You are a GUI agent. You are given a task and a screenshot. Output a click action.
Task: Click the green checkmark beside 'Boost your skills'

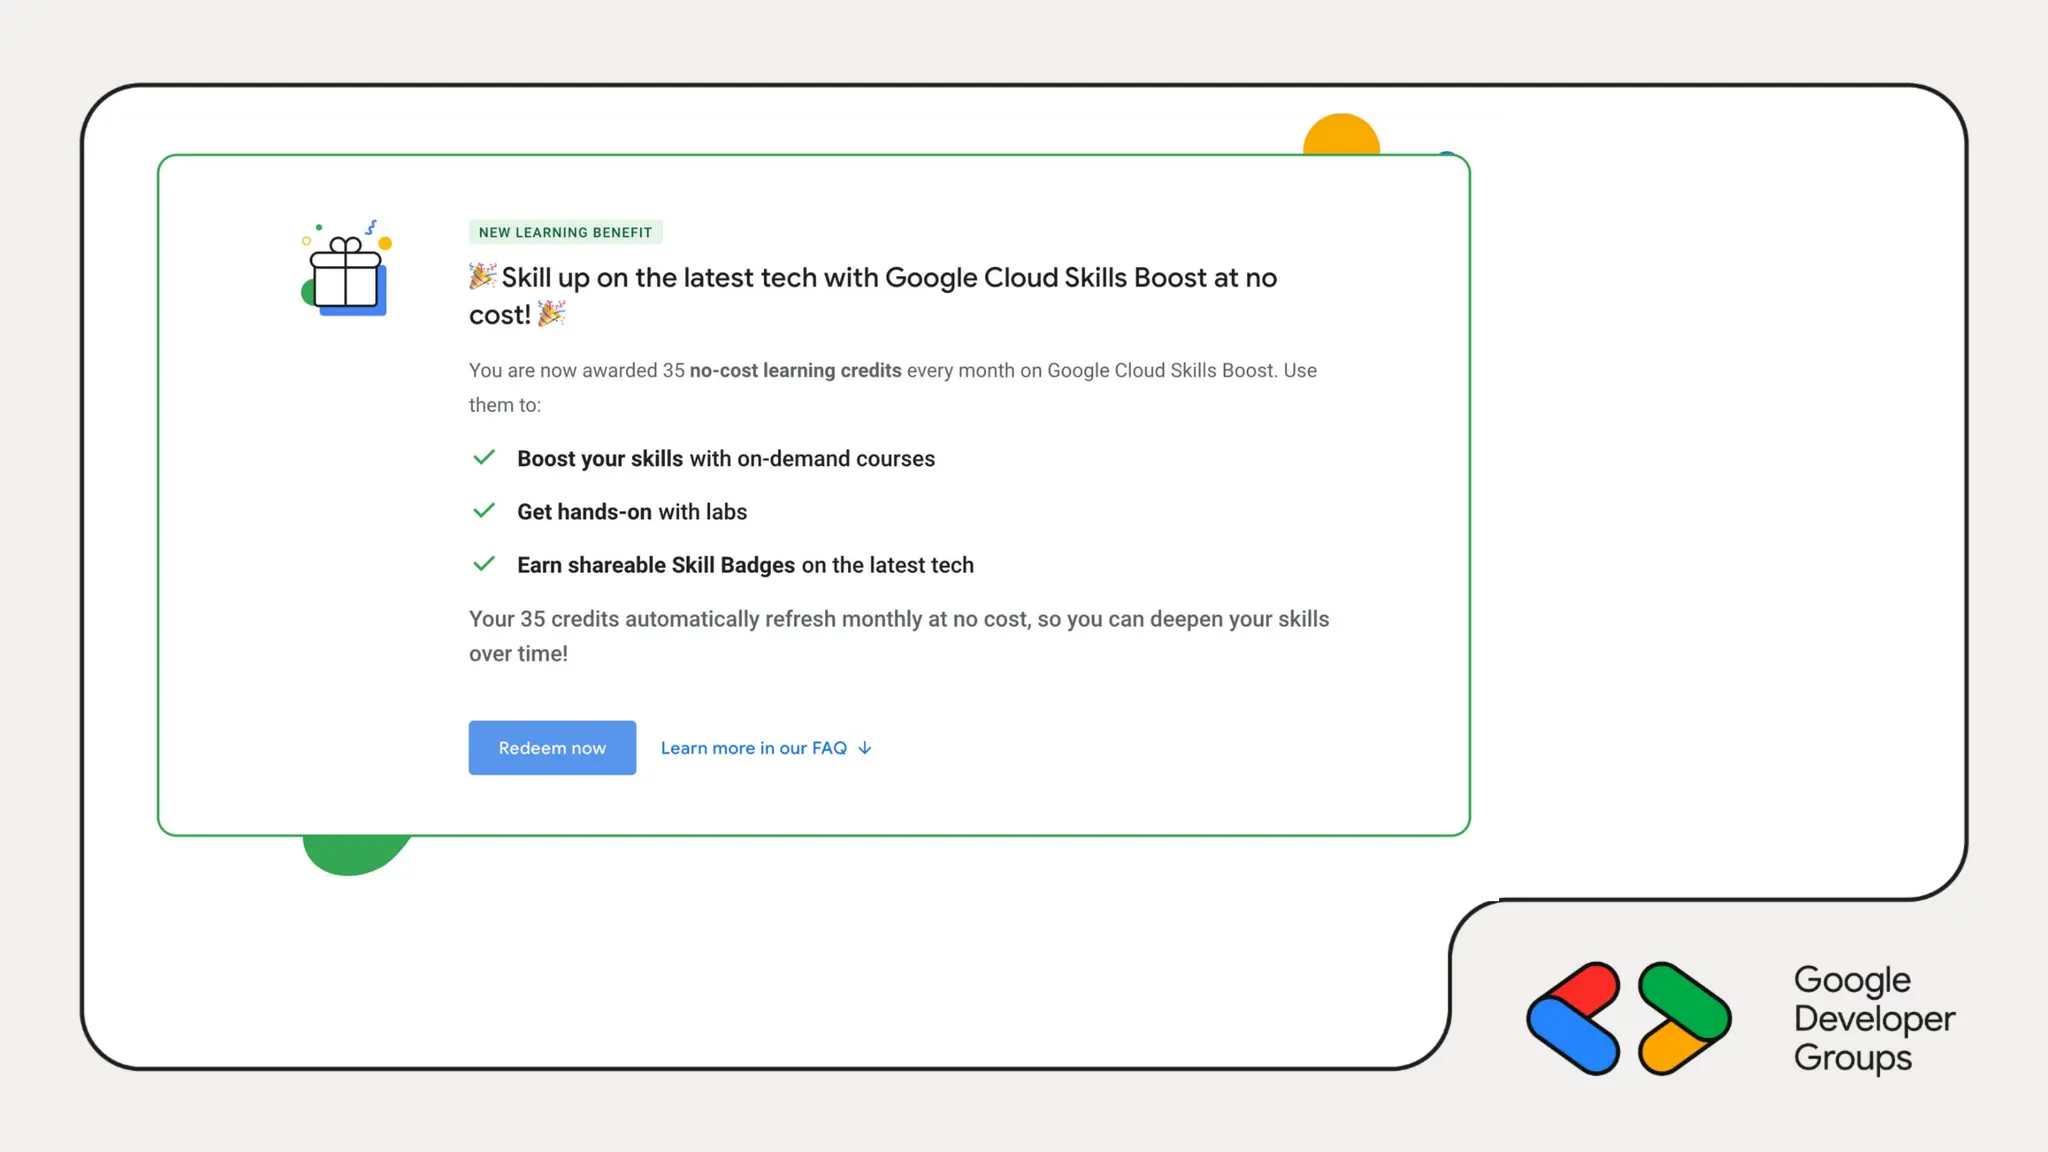(484, 458)
